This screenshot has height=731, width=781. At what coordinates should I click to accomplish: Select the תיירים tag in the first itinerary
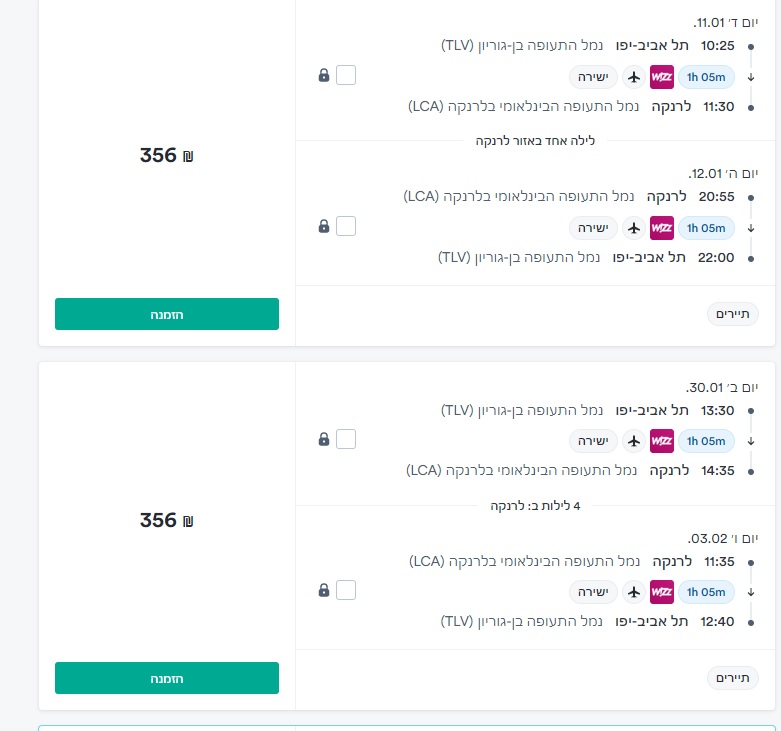pos(734,315)
